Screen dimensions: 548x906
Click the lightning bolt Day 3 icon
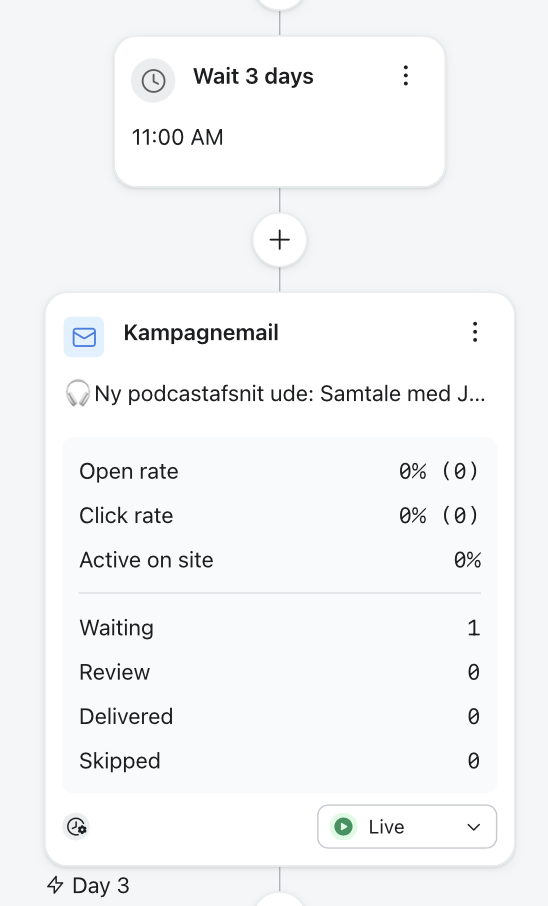pyautogui.click(x=55, y=885)
